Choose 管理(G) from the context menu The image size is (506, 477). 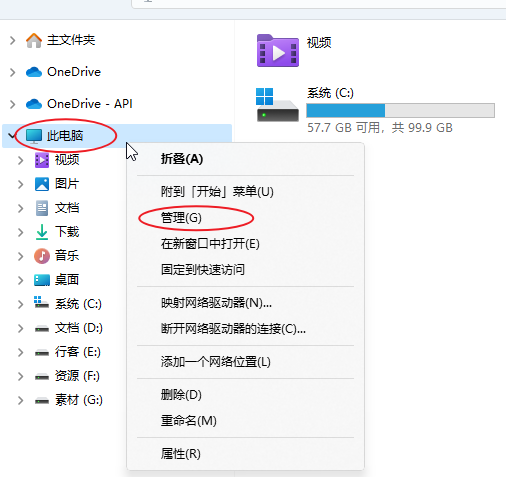pos(181,218)
